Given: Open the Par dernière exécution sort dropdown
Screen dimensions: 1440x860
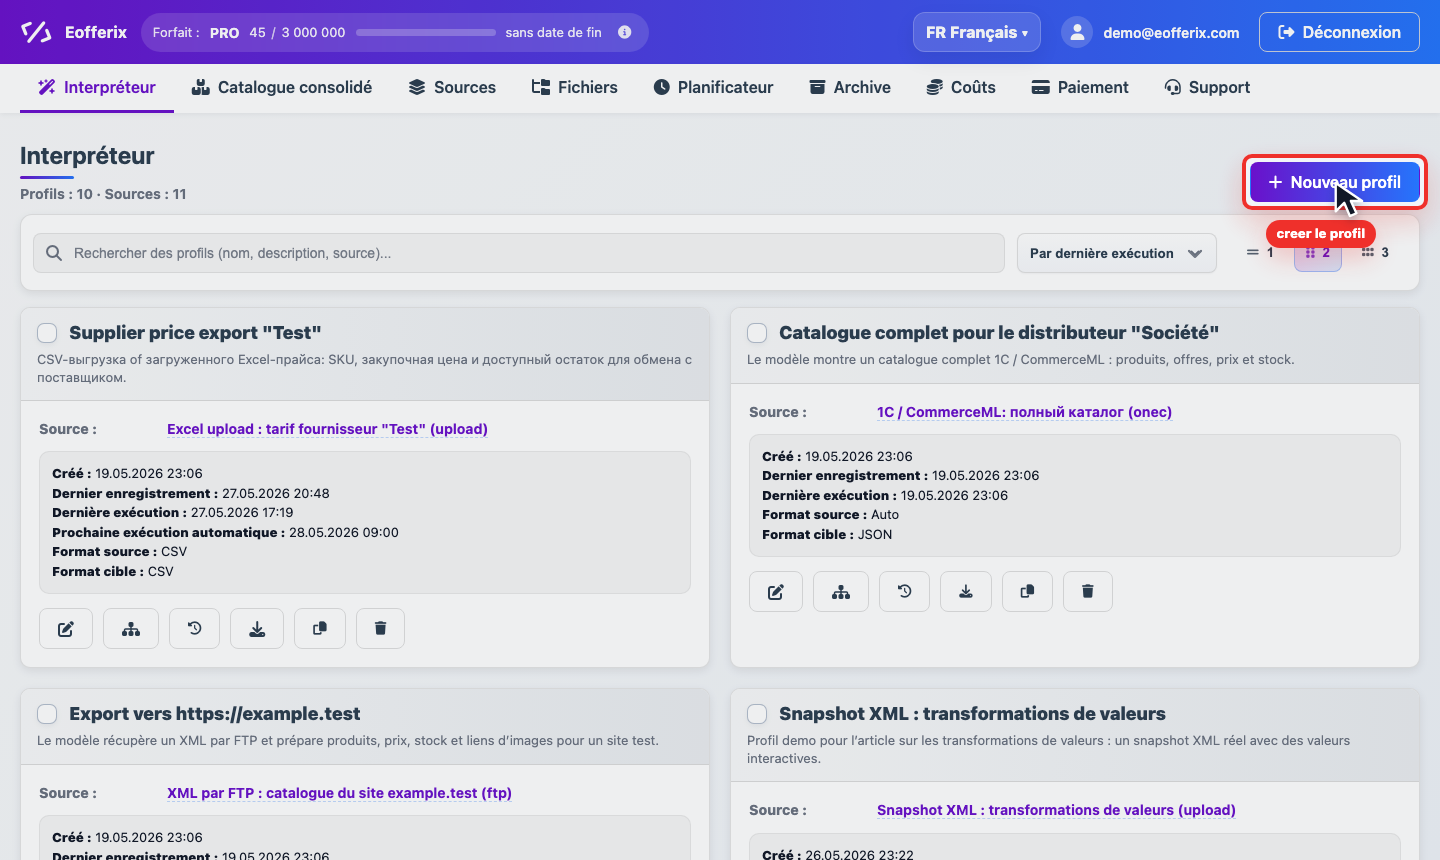Looking at the screenshot, I should tap(1117, 253).
